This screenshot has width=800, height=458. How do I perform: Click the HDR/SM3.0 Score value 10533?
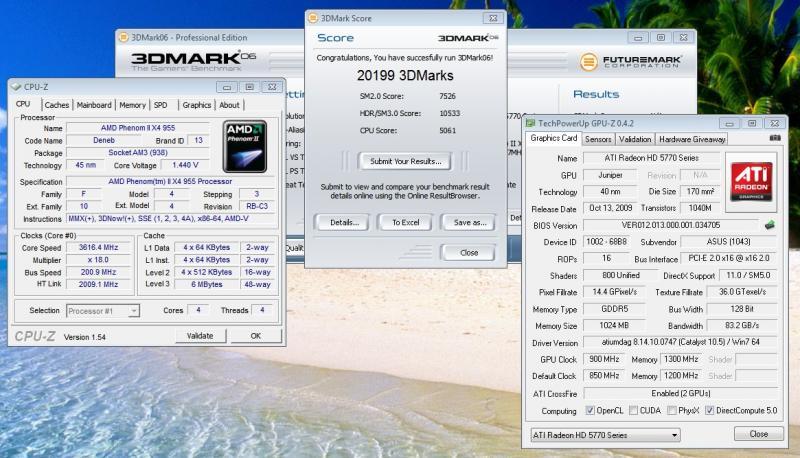click(x=449, y=113)
